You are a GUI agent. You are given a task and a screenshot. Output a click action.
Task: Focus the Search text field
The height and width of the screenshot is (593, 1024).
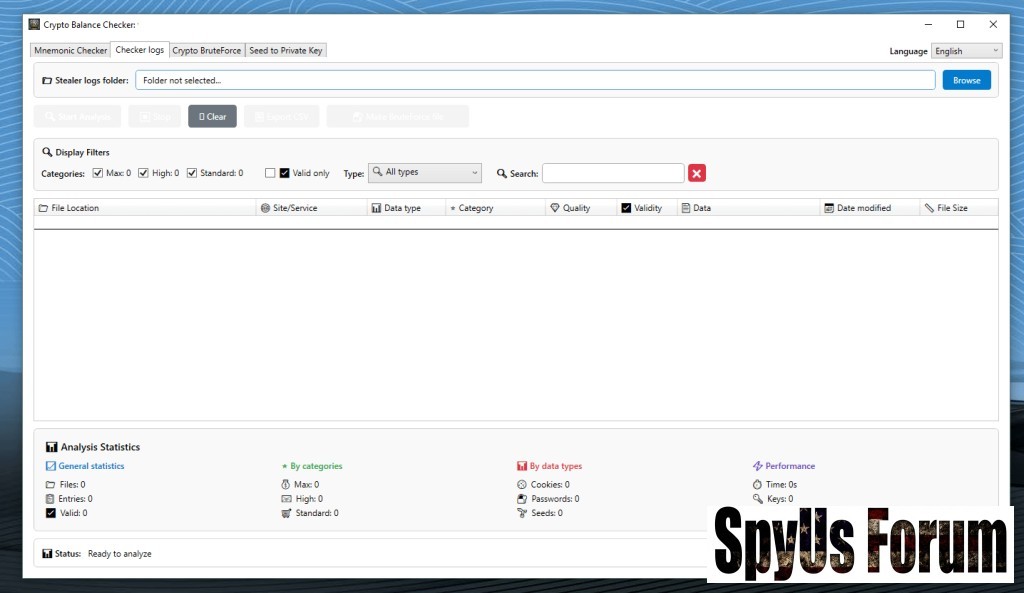[x=613, y=173]
